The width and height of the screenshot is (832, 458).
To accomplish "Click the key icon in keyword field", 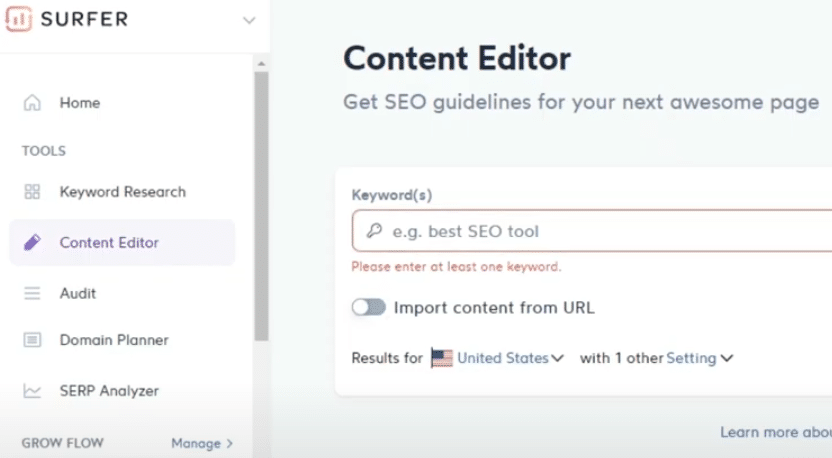I will coord(374,230).
